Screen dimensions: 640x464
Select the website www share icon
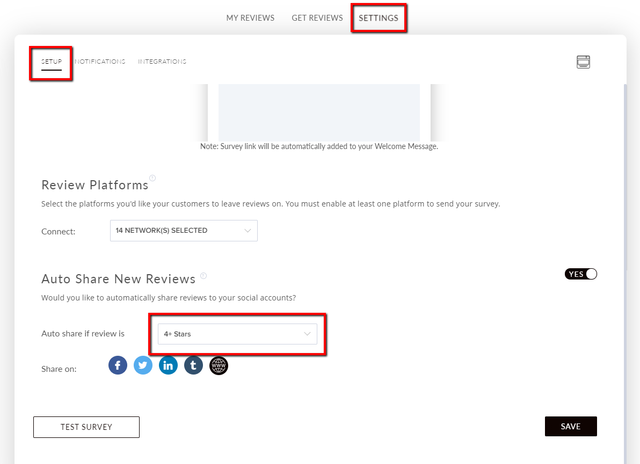point(219,365)
